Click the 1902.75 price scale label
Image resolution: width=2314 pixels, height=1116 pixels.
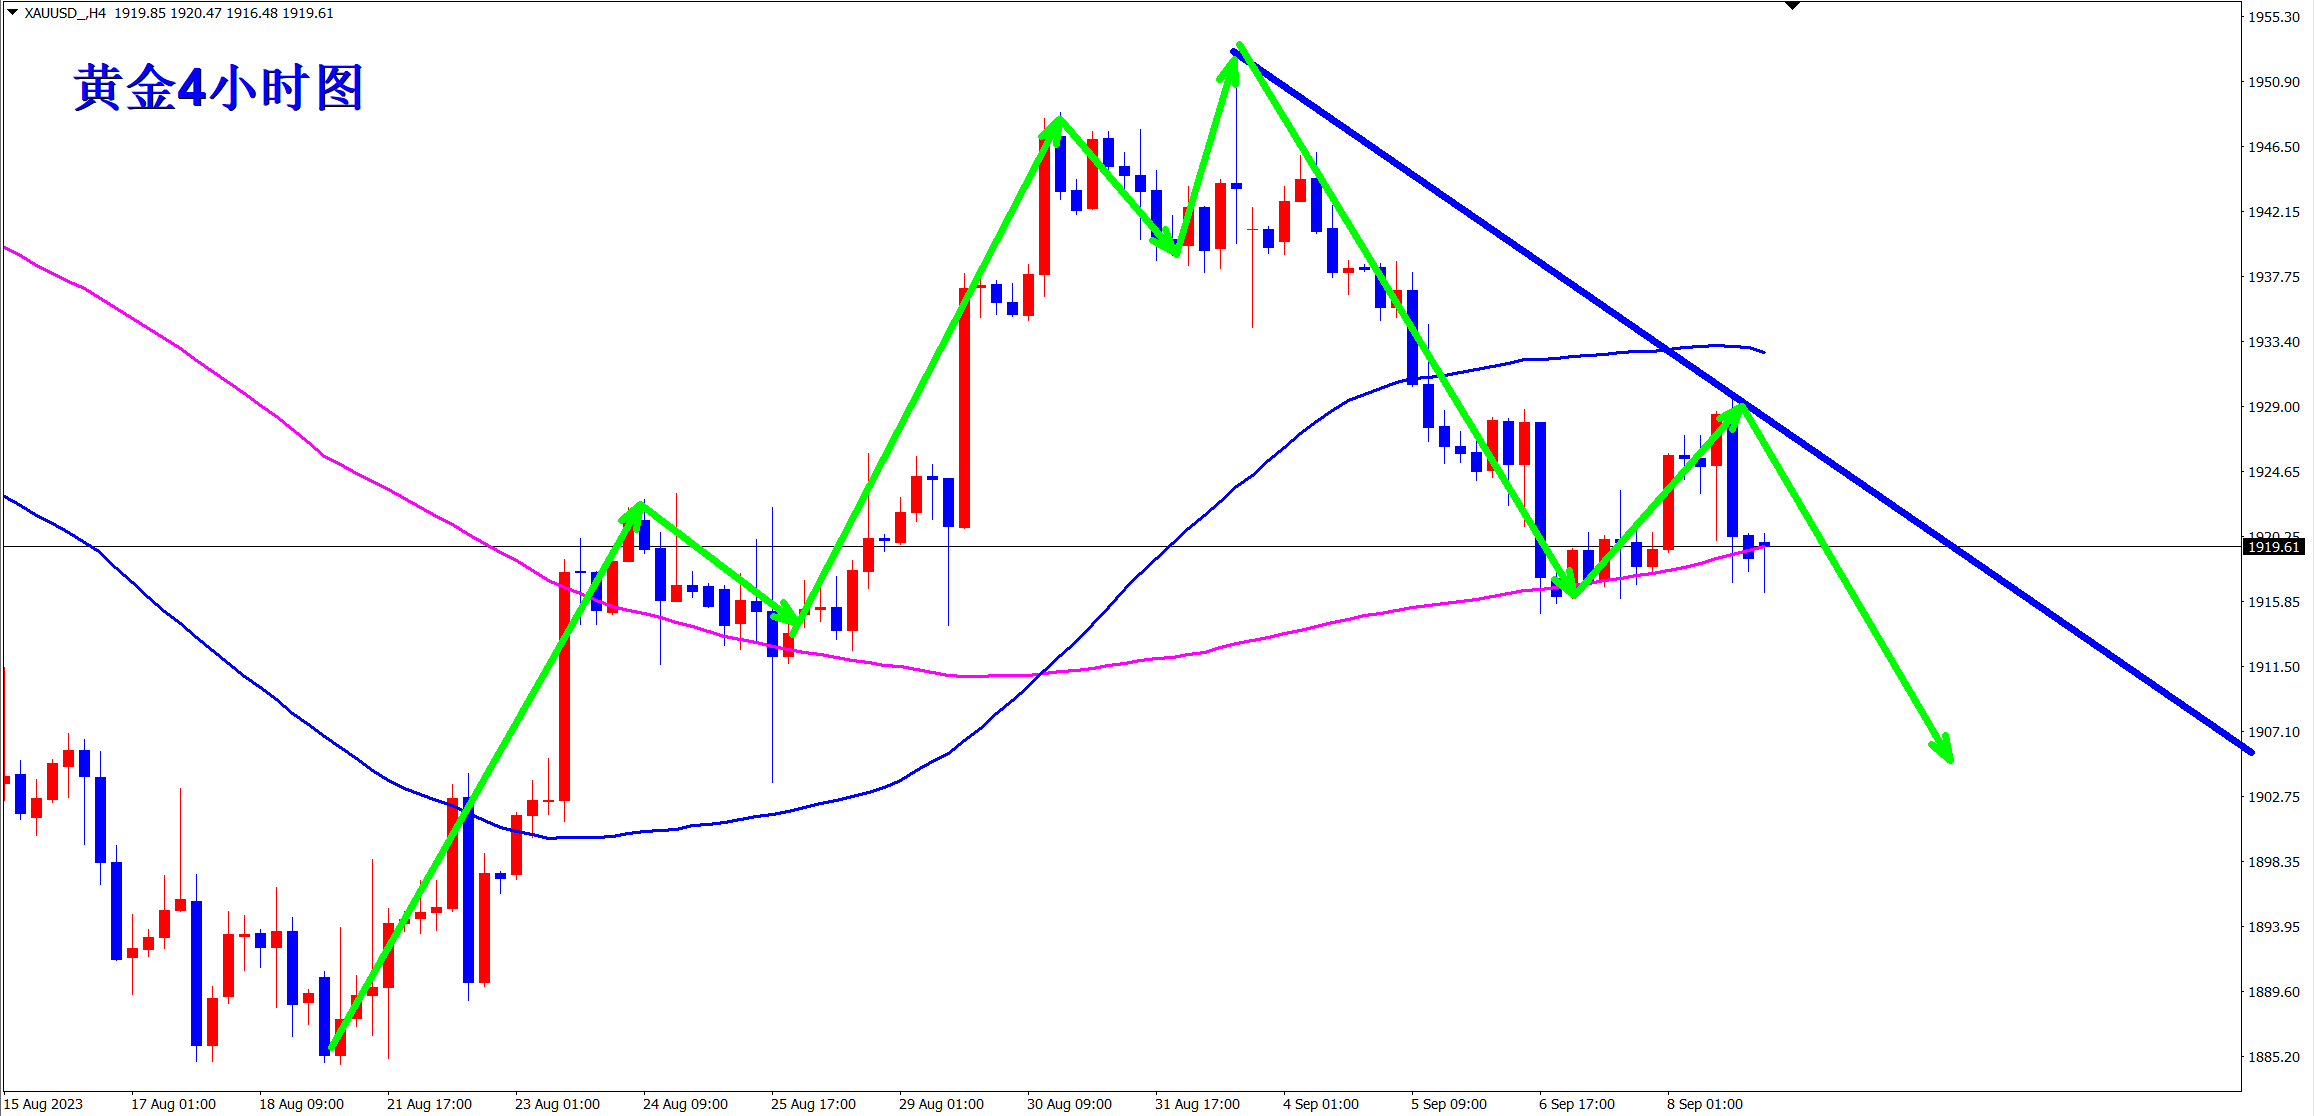pyautogui.click(x=2273, y=797)
